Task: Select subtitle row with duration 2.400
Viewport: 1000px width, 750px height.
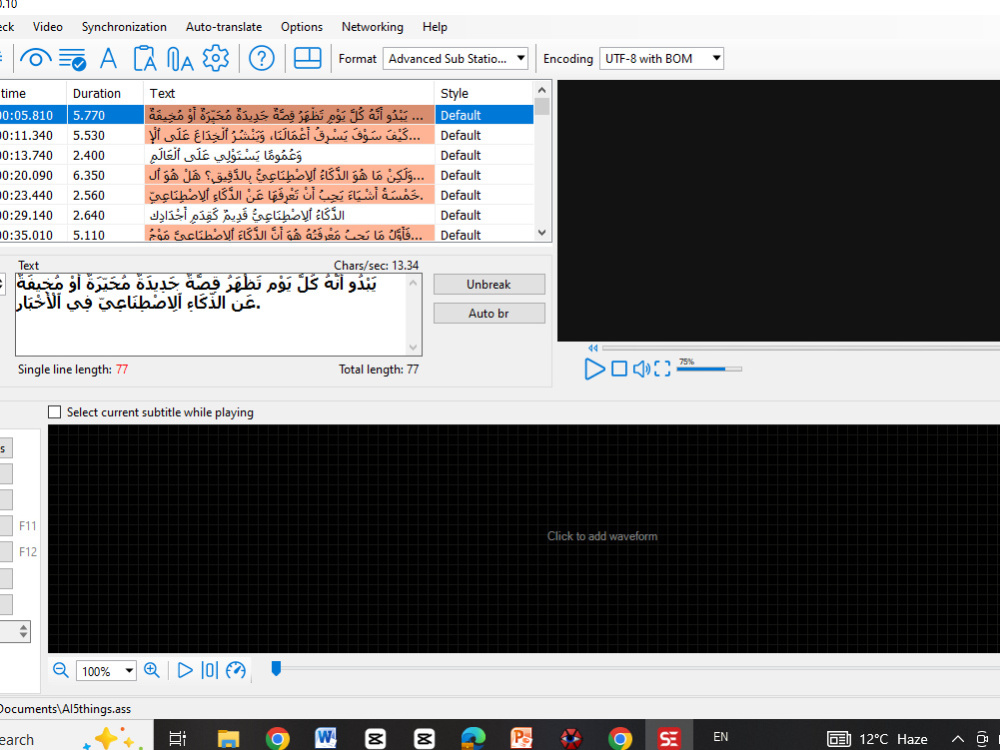Action: 267,155
